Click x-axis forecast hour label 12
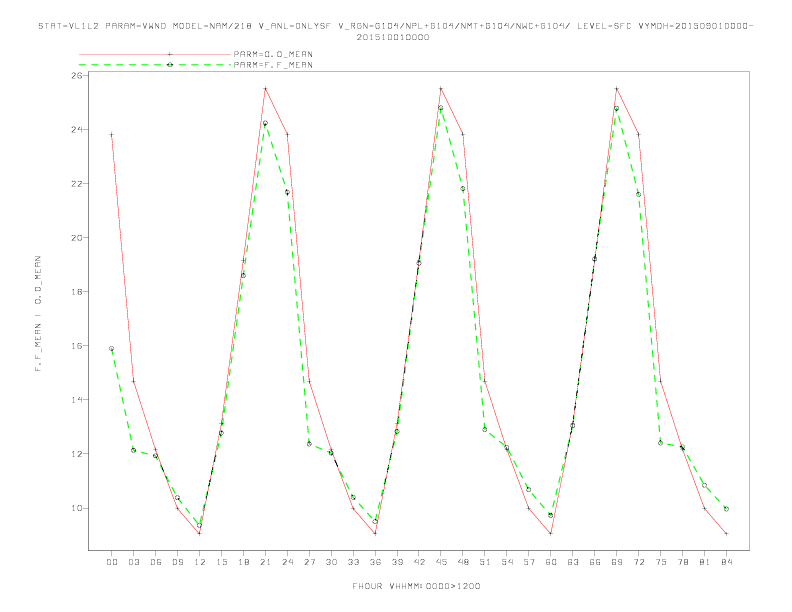The image size is (792, 612). click(200, 562)
